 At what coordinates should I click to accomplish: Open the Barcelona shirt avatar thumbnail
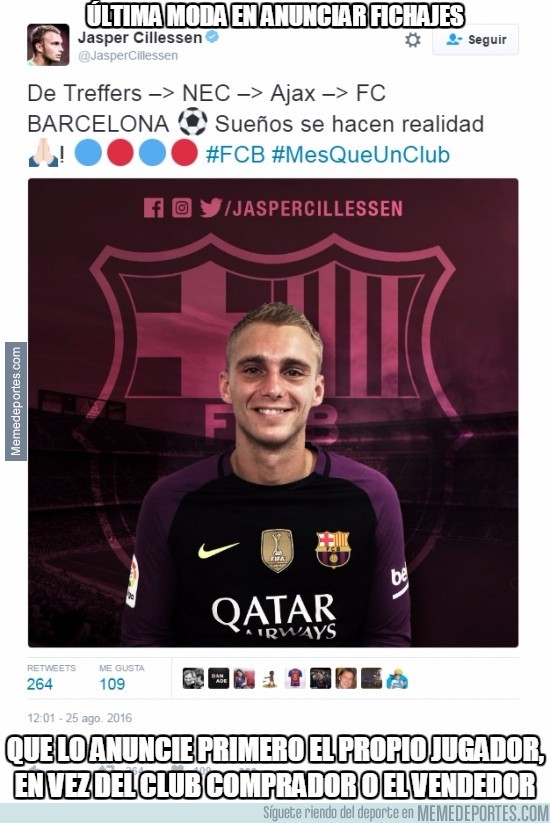pos(295,678)
